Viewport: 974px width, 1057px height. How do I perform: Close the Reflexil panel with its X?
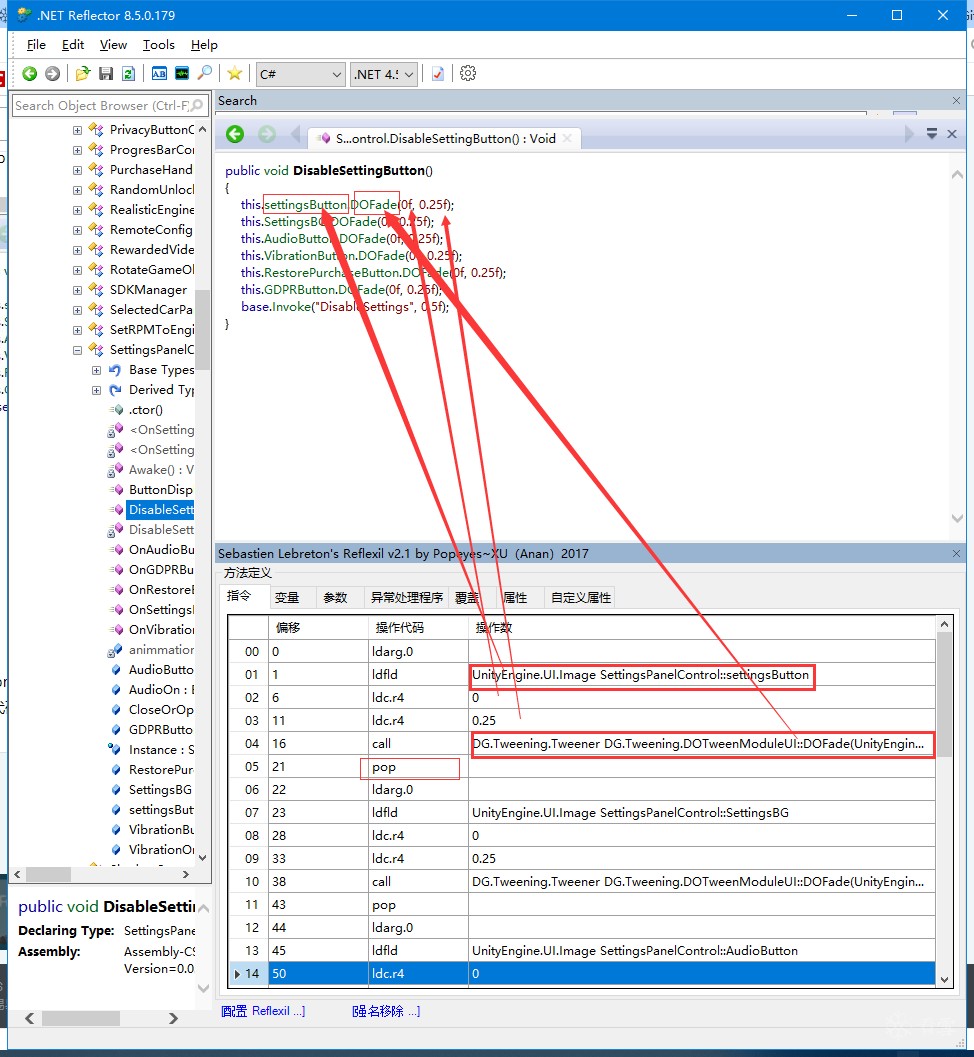pyautogui.click(x=956, y=553)
